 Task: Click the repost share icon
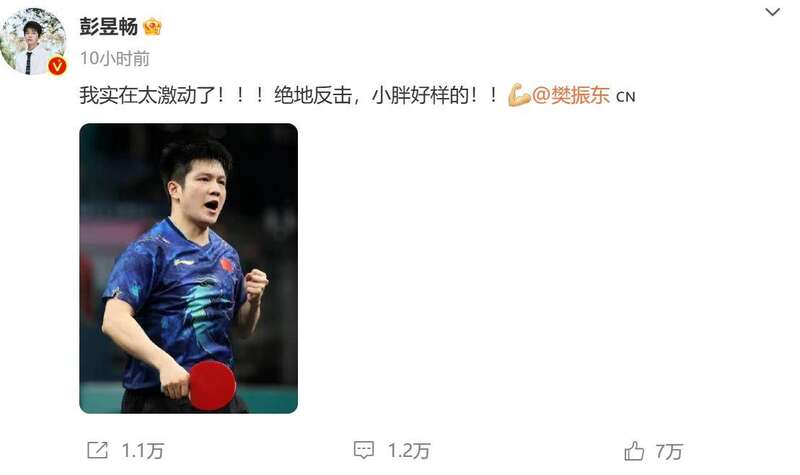tap(97, 451)
